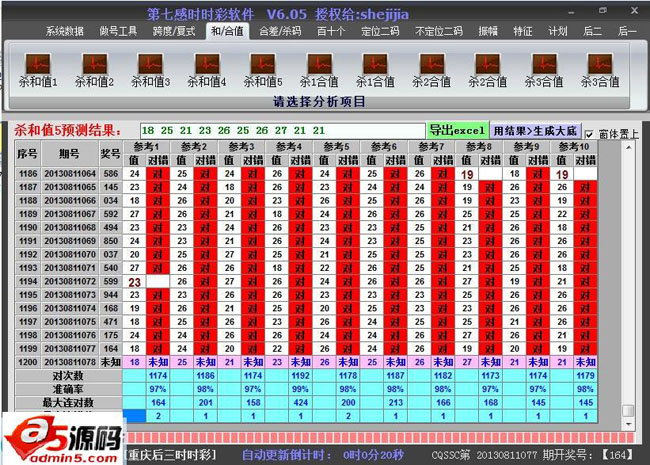The height and width of the screenshot is (465, 650).
Task: Click the 【164】 latest draw number
Action: coord(617,455)
